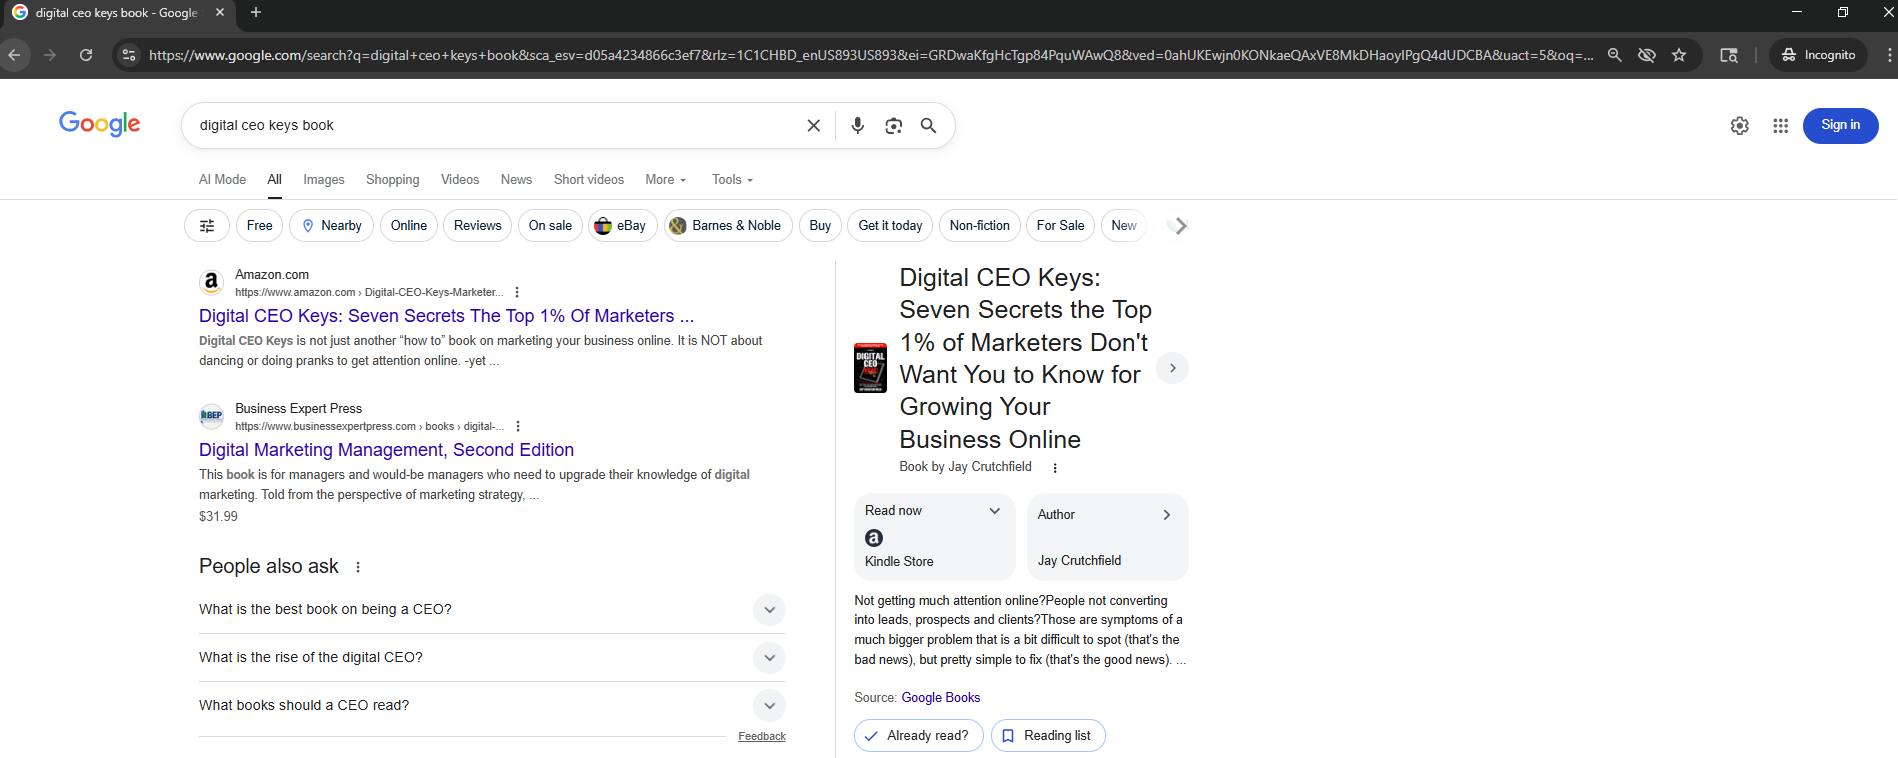The height and width of the screenshot is (758, 1898).
Task: Toggle the Reading list chip
Action: [1047, 736]
